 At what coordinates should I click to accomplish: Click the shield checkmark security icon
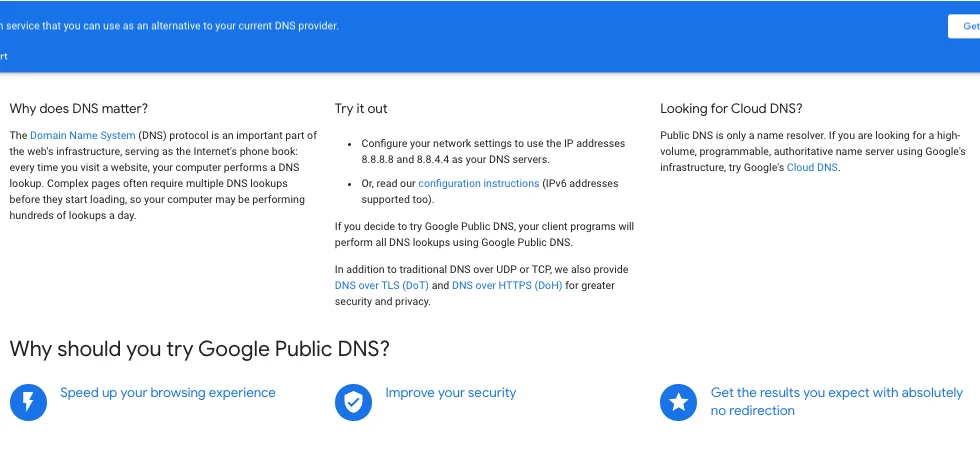[x=354, y=402]
